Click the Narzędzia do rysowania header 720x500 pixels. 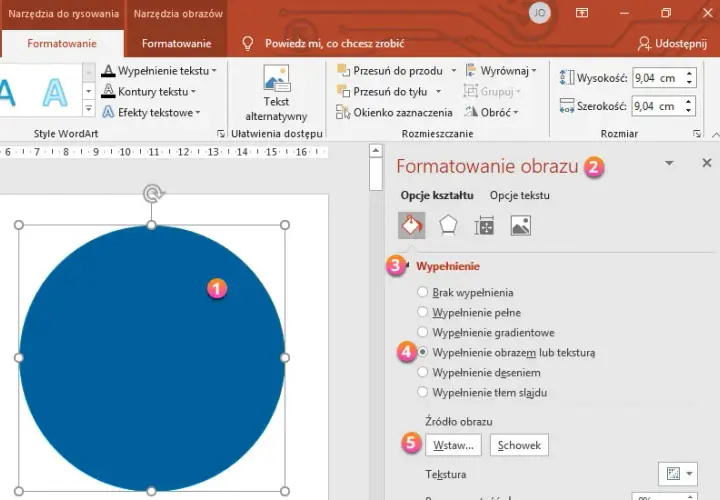coord(63,14)
